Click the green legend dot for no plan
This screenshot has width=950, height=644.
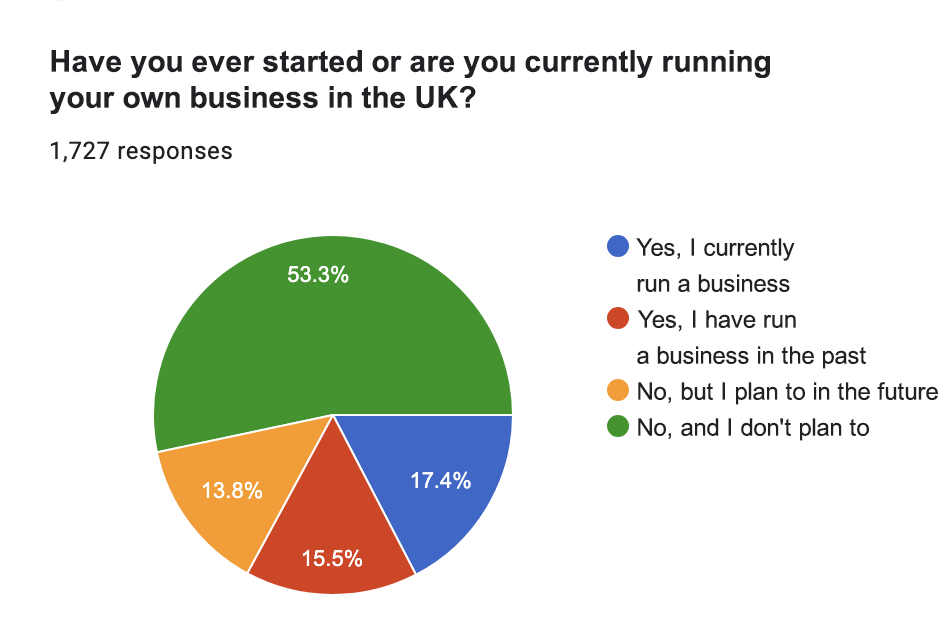[x=619, y=427]
